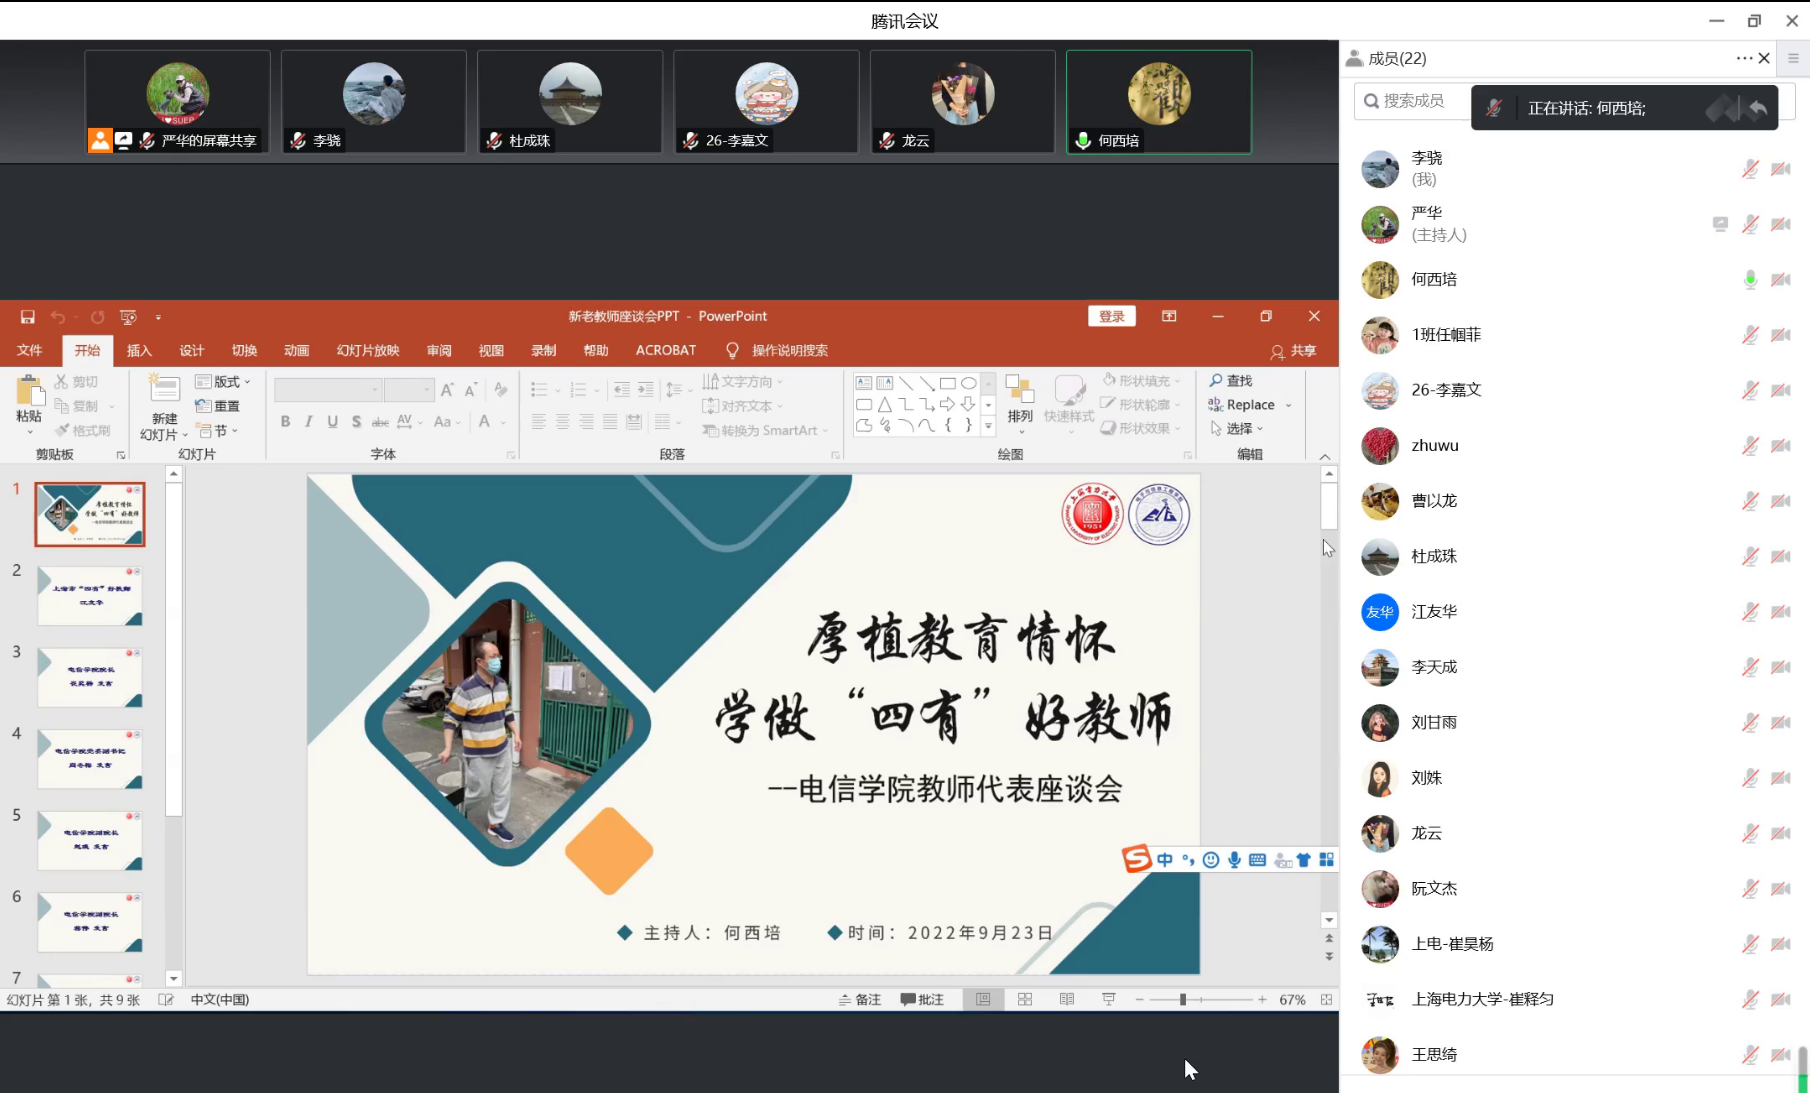
Task: Toggle camera icon for 严华 host
Action: coord(1780,225)
